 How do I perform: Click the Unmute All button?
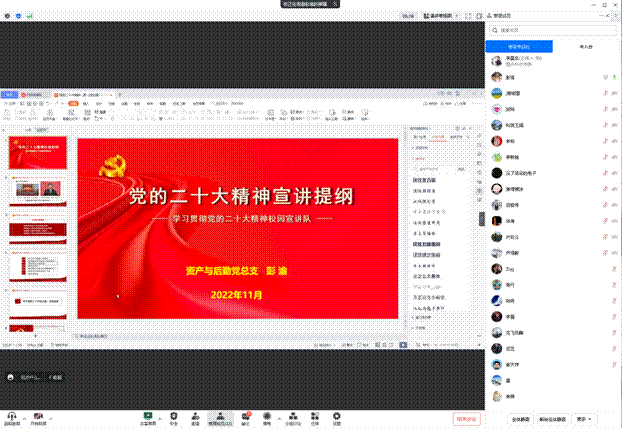[x=552, y=419]
